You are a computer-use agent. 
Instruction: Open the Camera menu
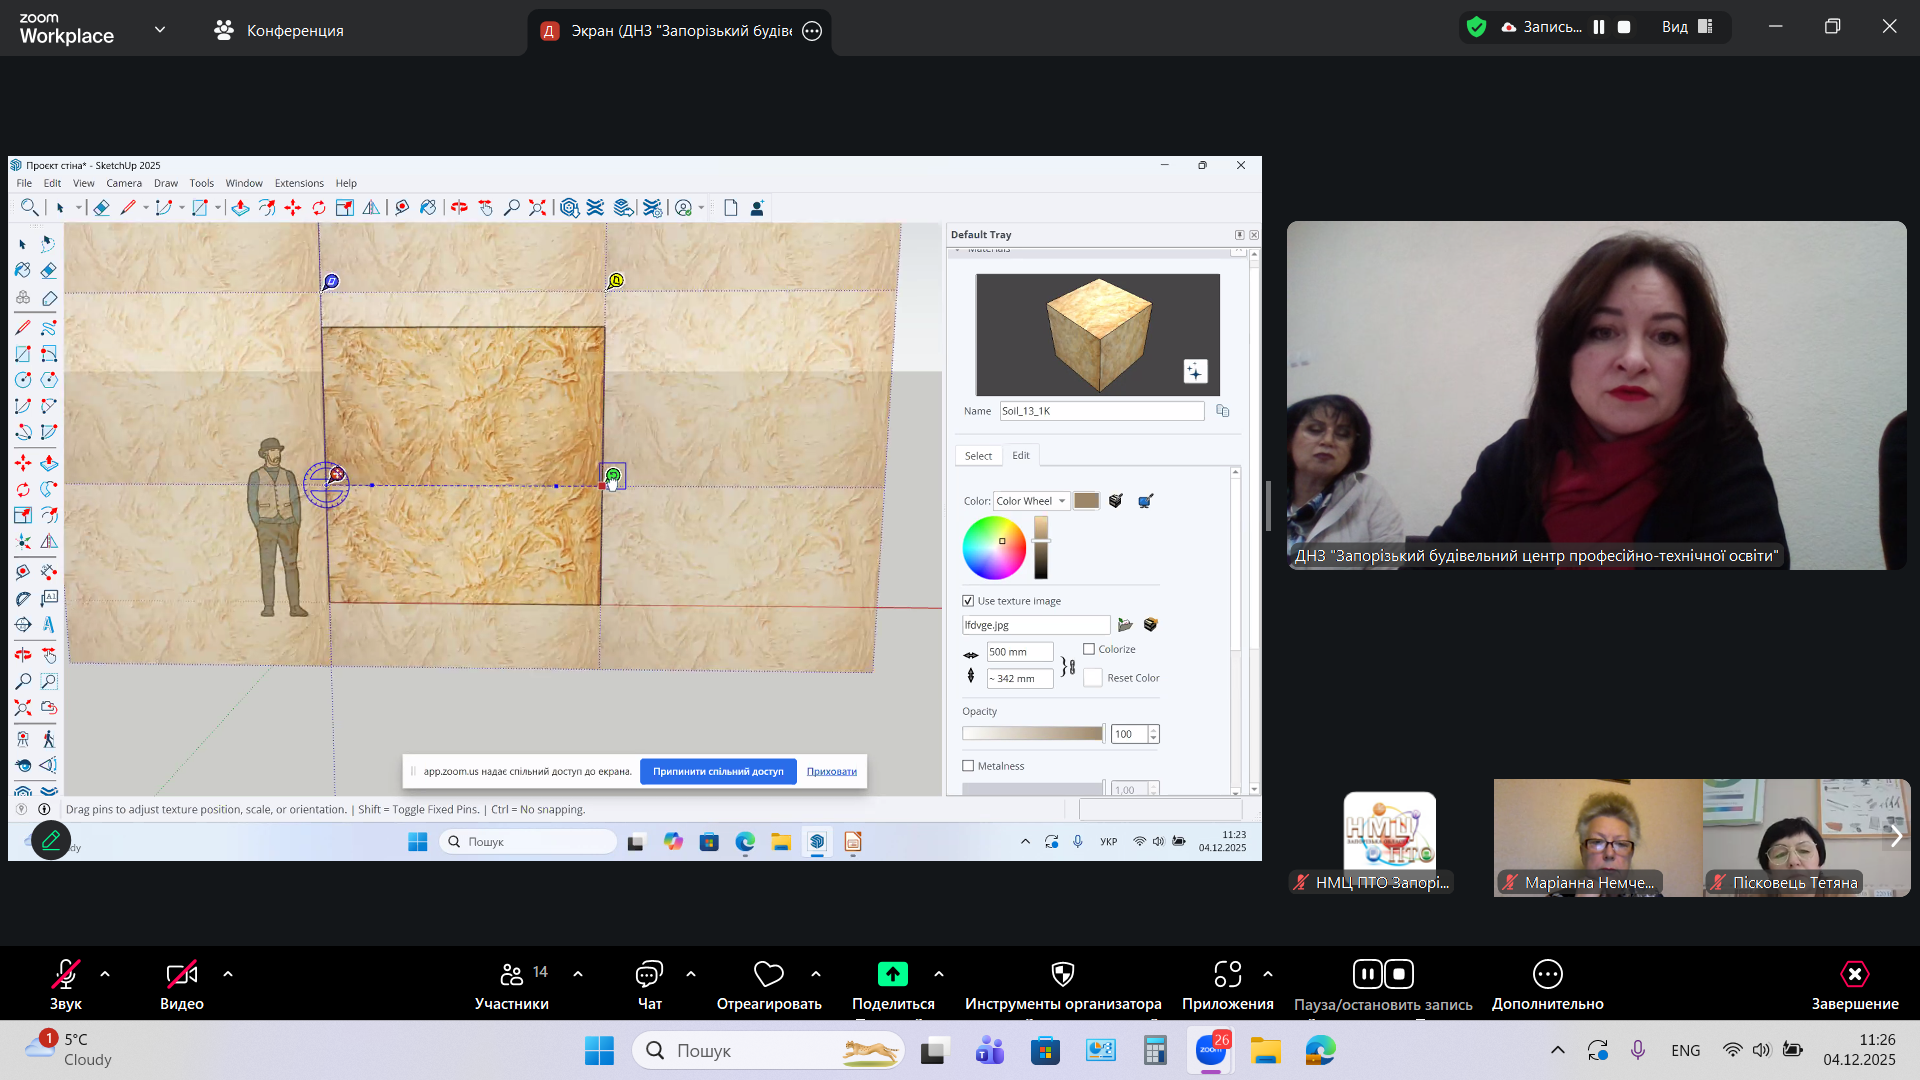(124, 183)
